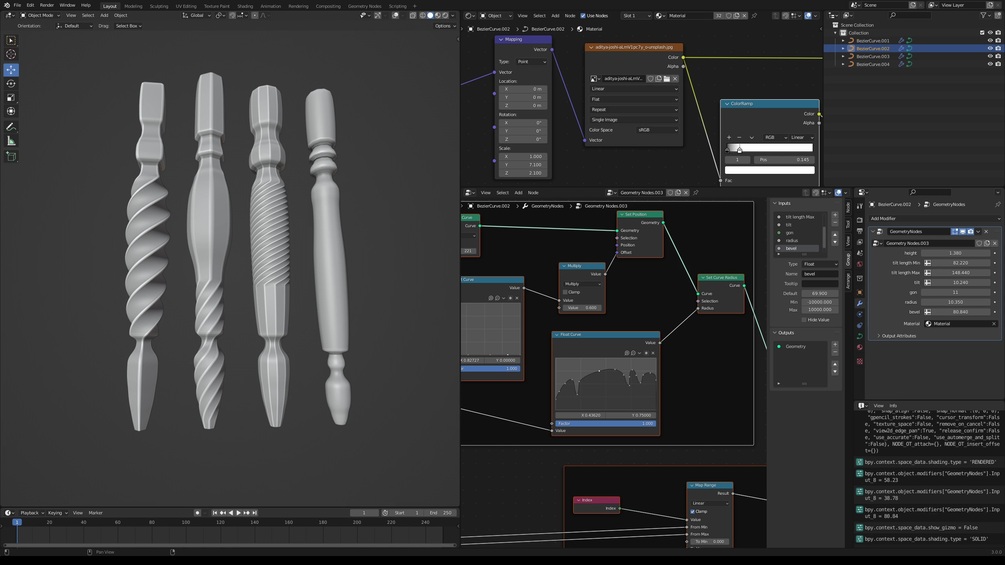Add a new group input with plus button
1005x565 pixels.
click(835, 216)
